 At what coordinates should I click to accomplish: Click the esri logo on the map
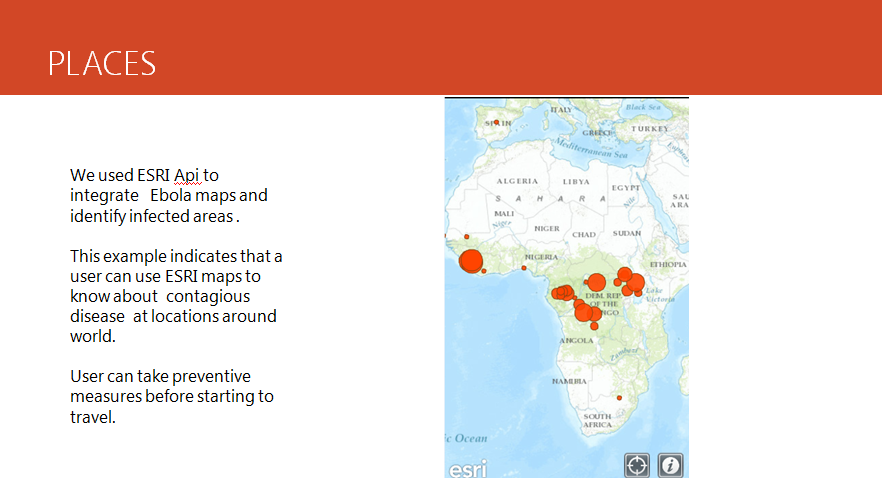[468, 469]
